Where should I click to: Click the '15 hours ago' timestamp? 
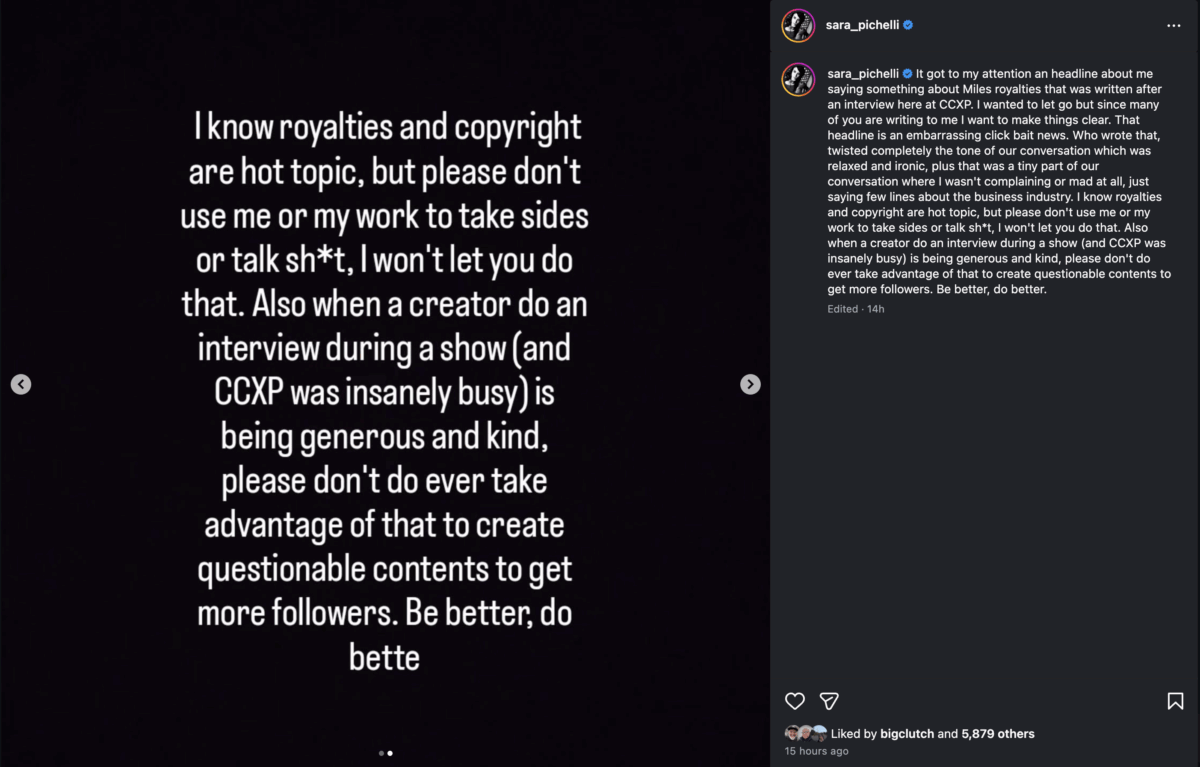tap(816, 751)
